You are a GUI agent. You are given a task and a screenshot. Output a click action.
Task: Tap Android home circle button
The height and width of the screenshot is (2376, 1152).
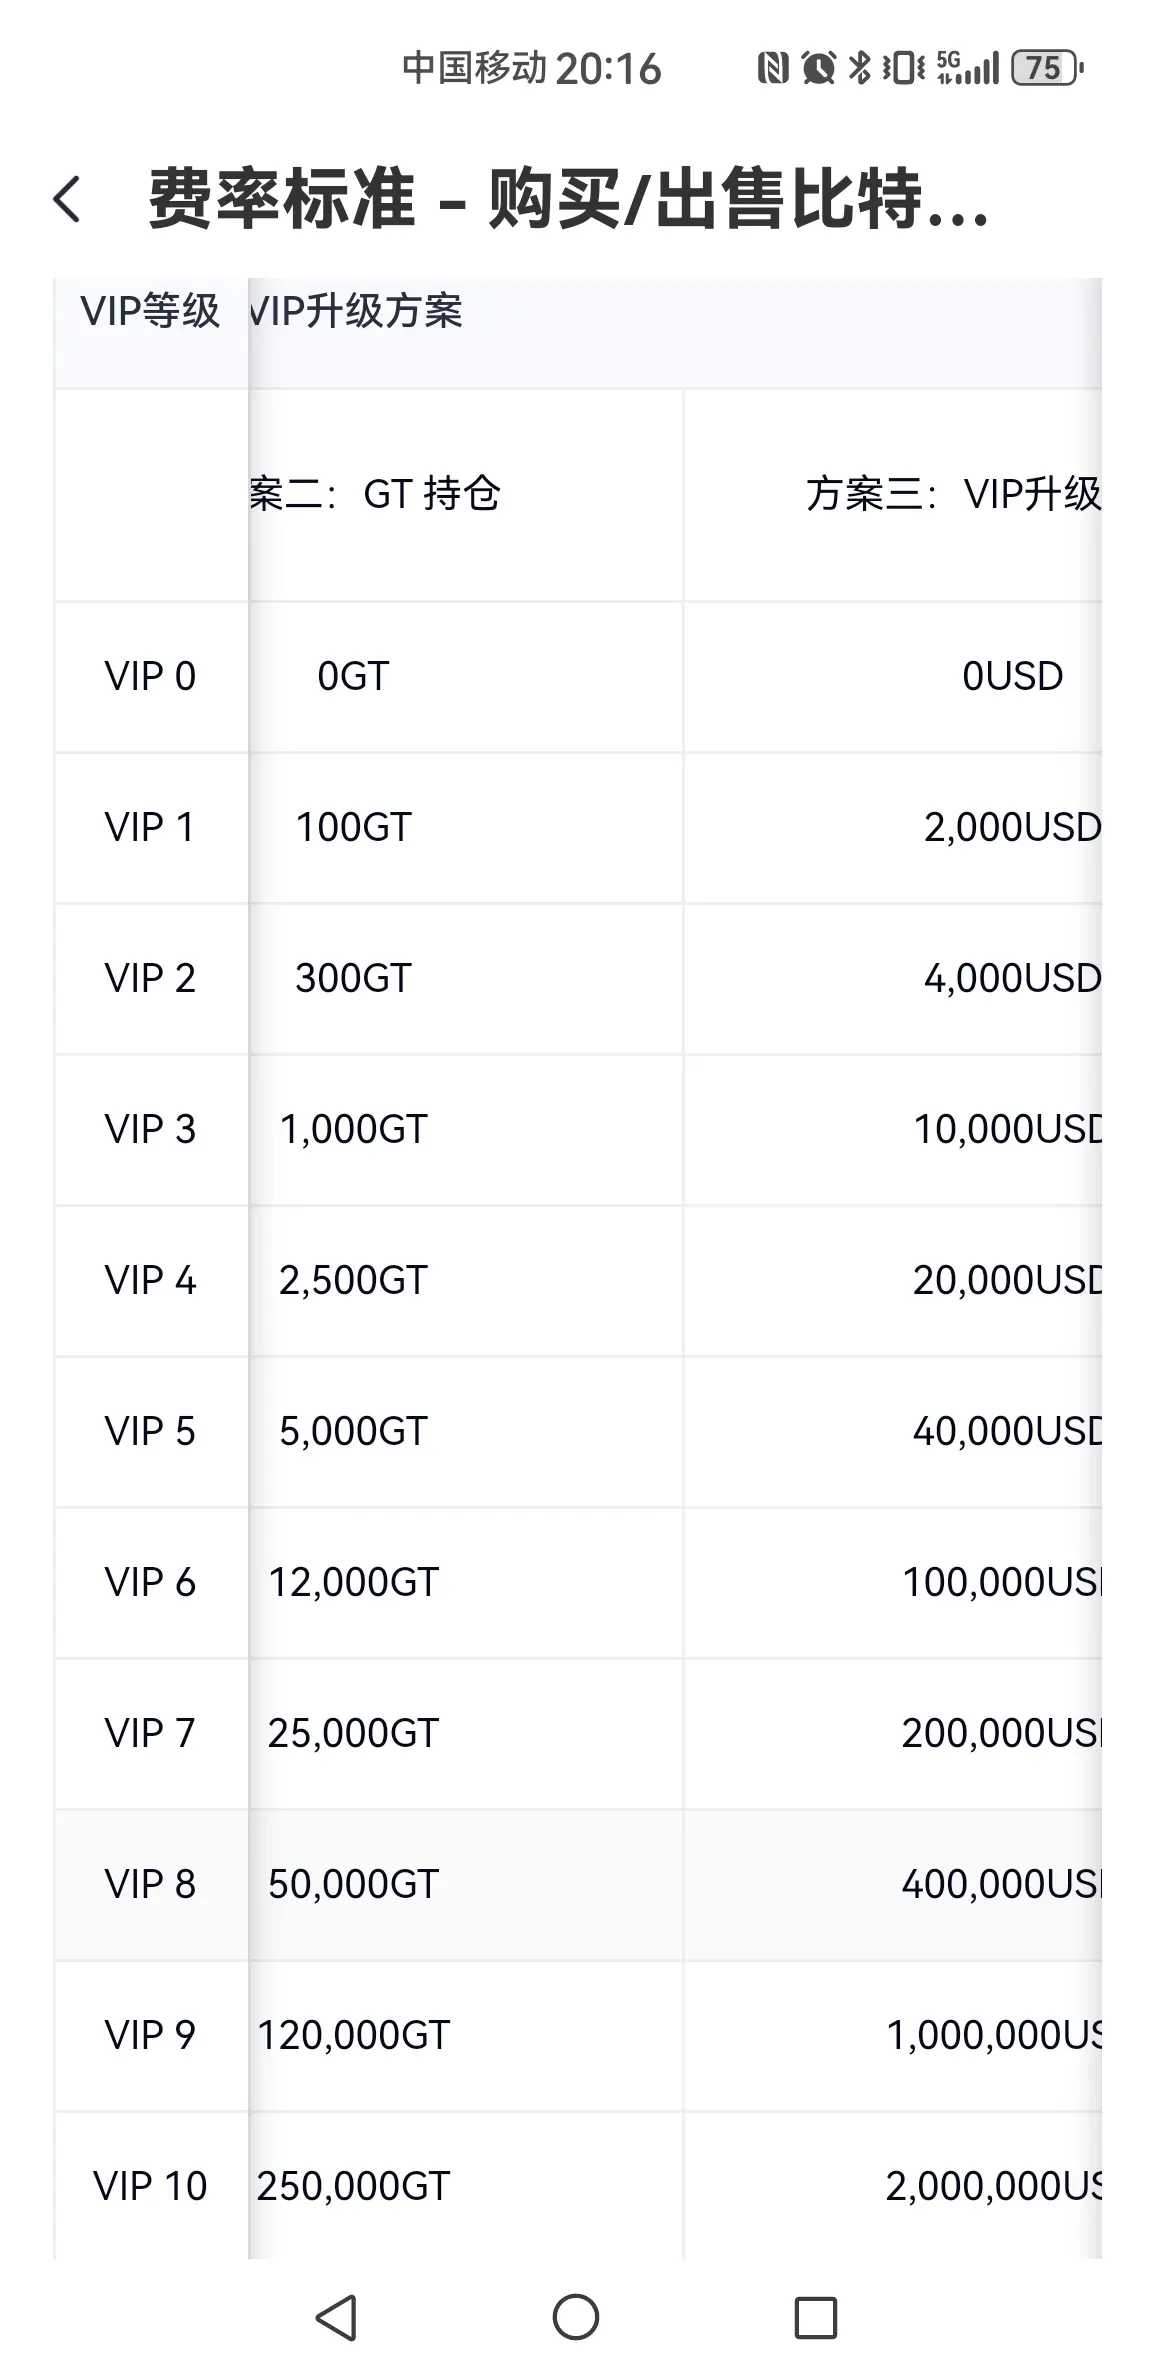pyautogui.click(x=576, y=2317)
